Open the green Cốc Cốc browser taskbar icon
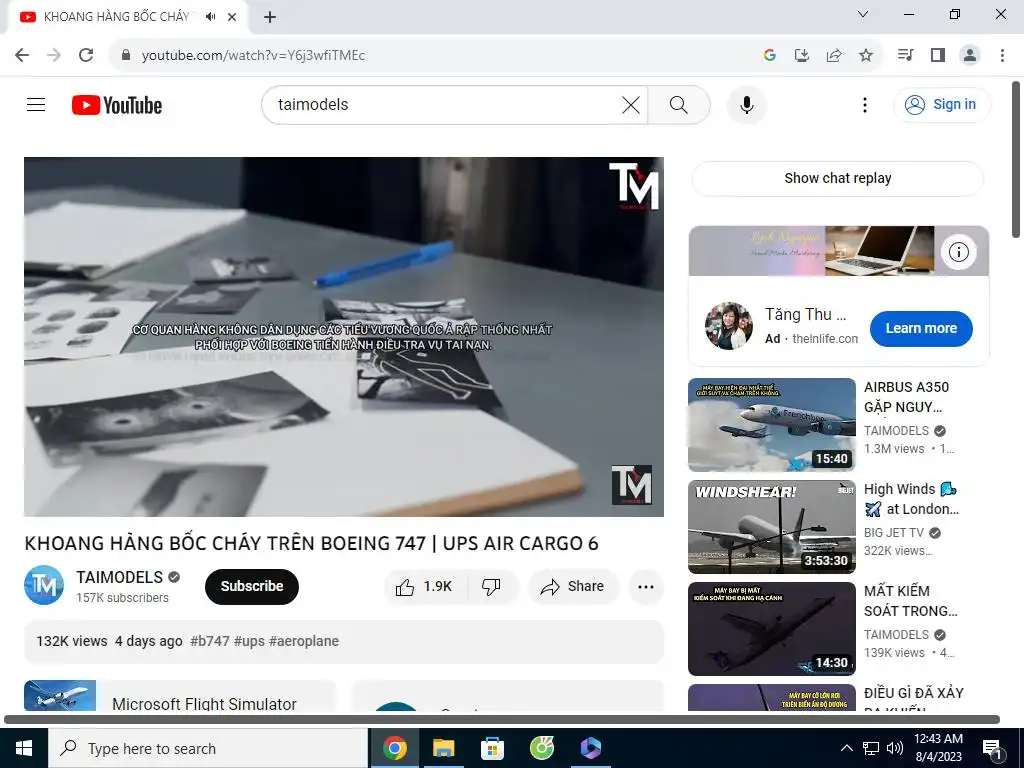Image resolution: width=1024 pixels, height=768 pixels. click(542, 748)
